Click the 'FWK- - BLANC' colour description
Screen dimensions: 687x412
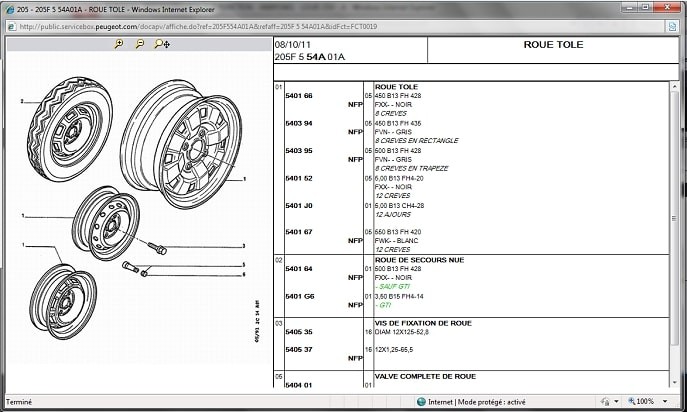click(x=397, y=240)
